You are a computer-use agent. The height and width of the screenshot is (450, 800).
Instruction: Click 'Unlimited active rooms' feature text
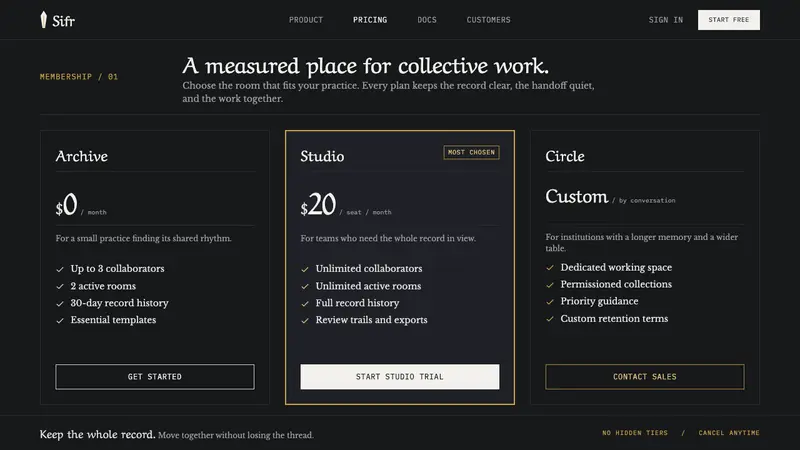tap(368, 286)
